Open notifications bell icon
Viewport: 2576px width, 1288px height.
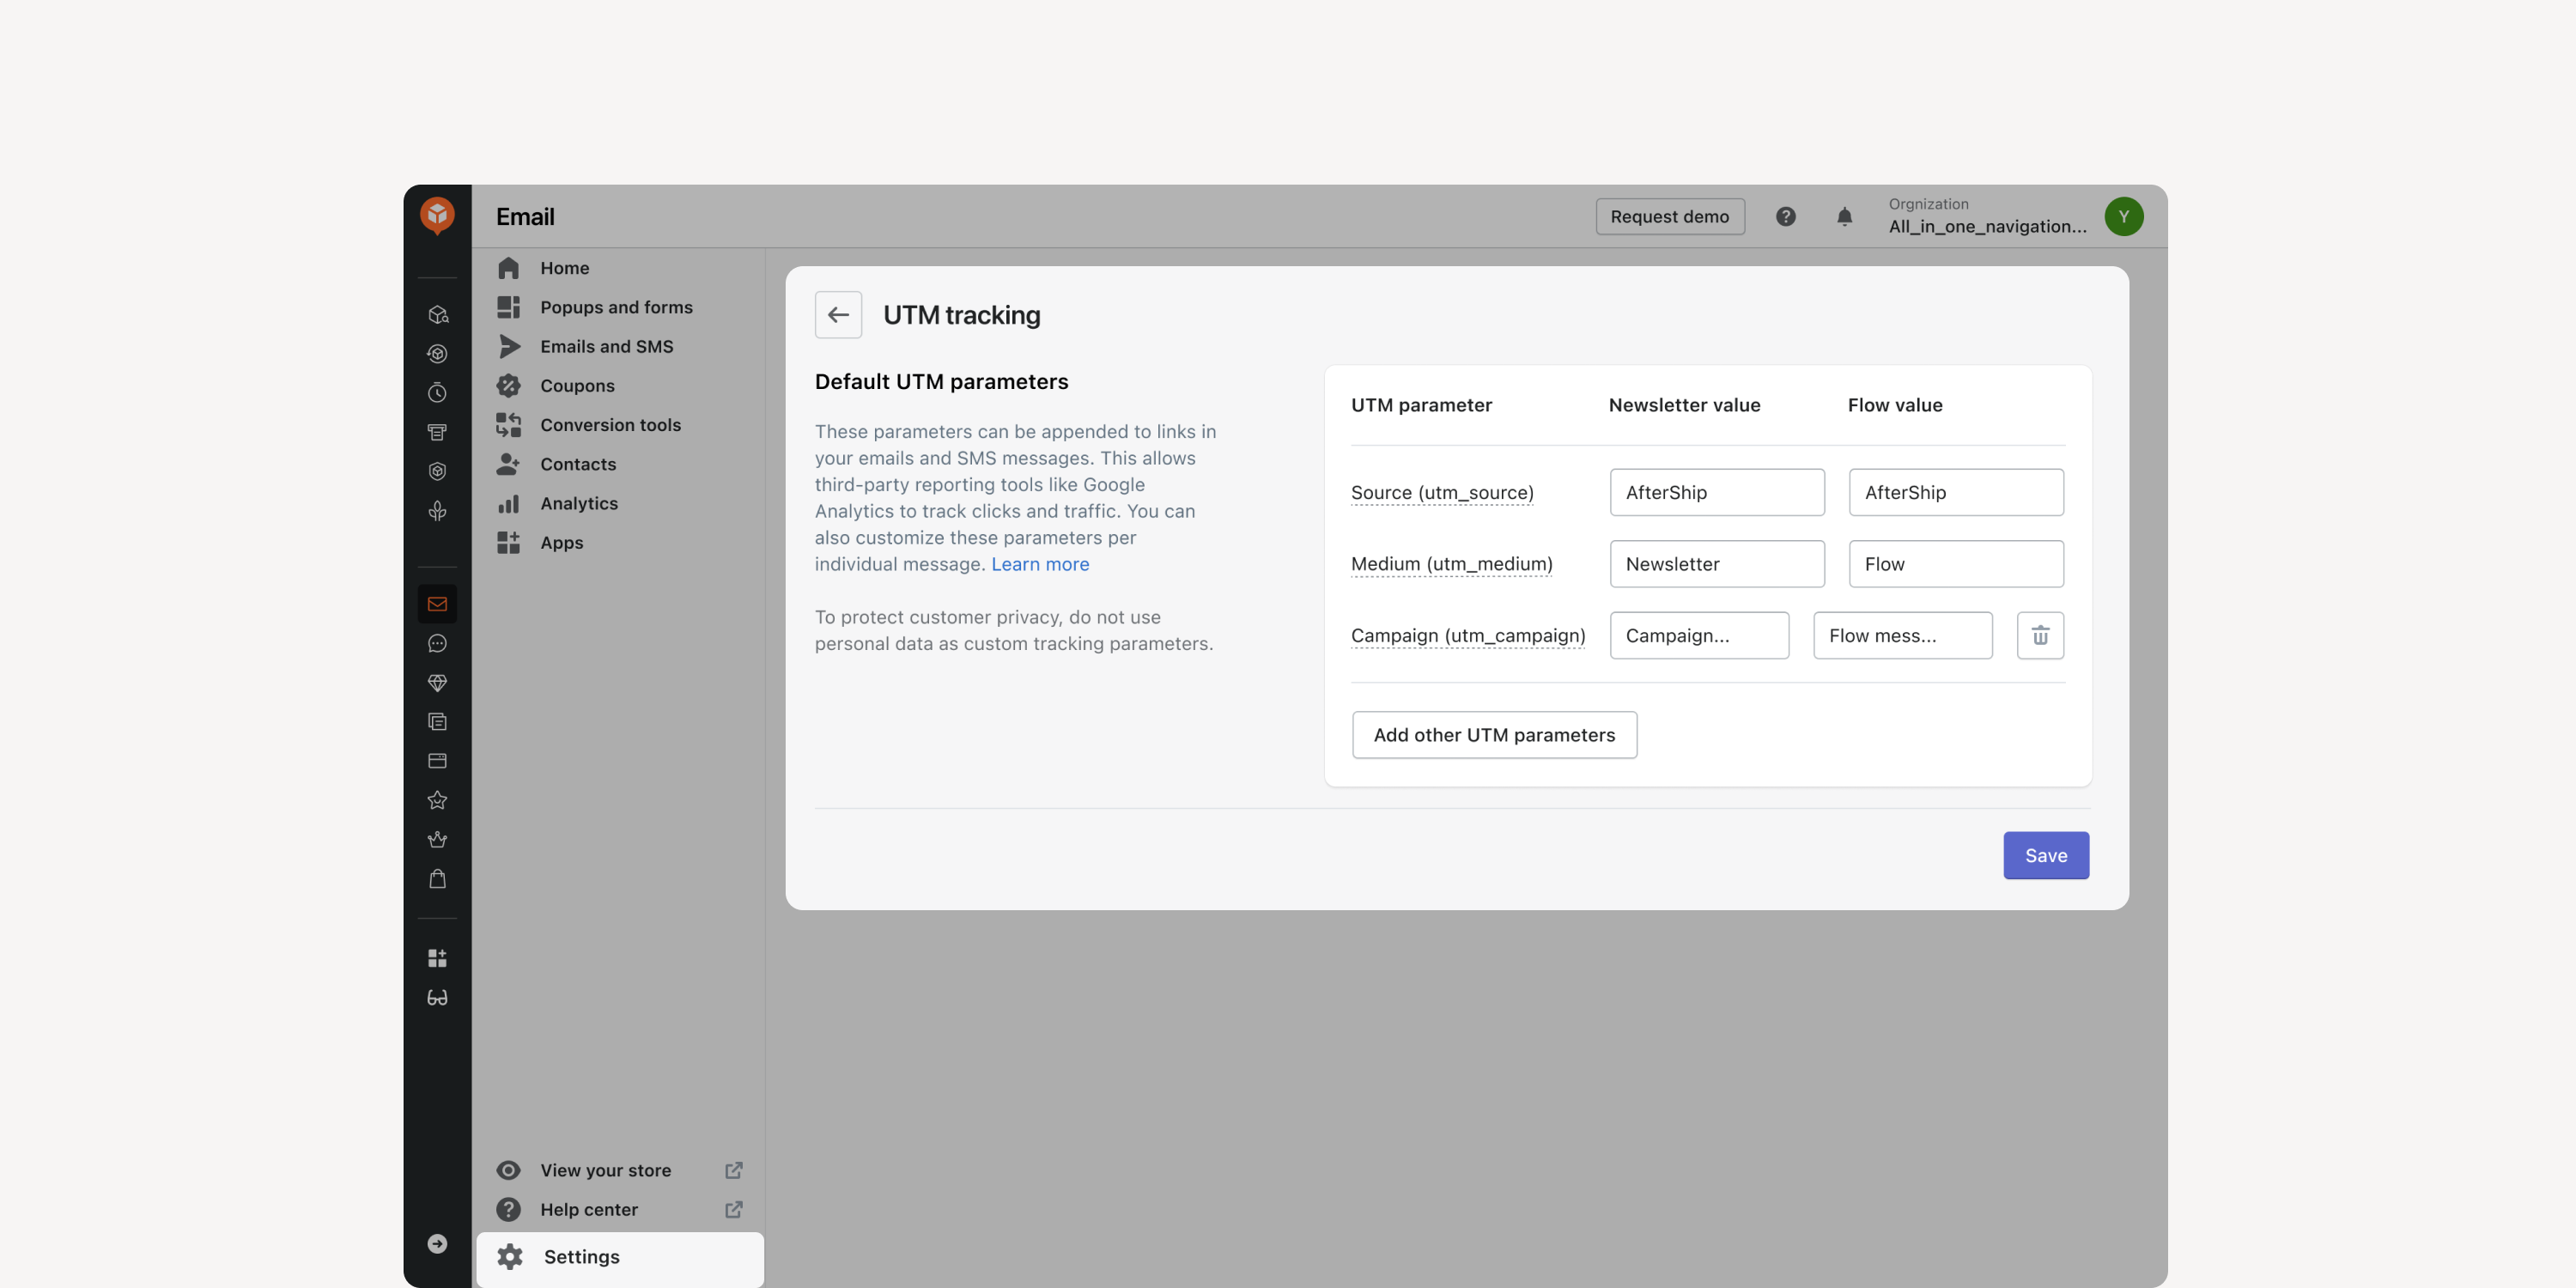[x=1844, y=216]
